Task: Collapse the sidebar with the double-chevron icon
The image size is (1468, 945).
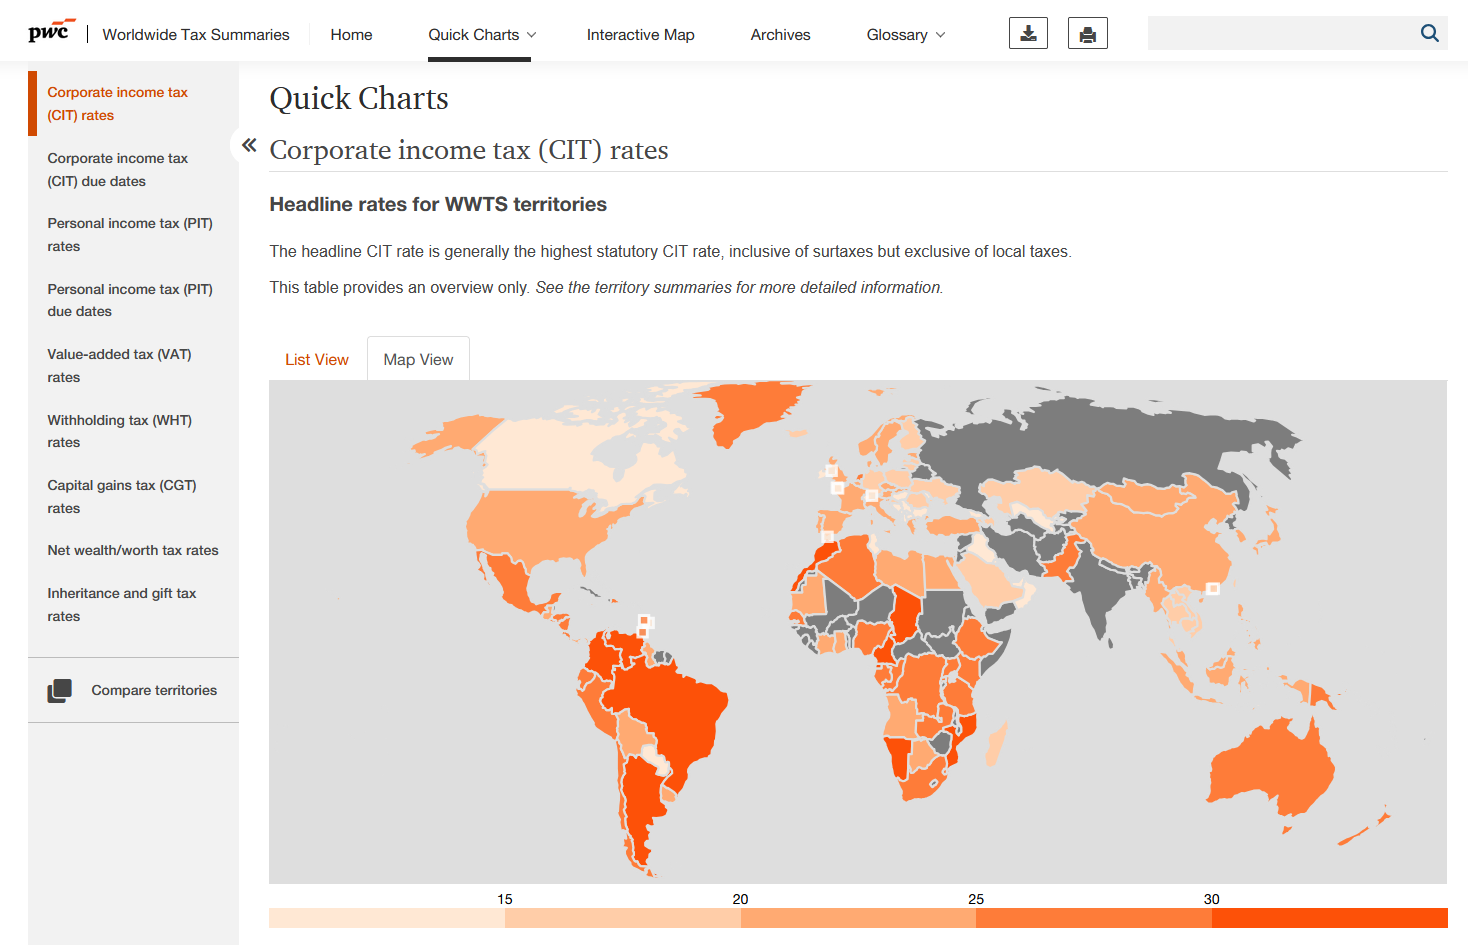Action: (x=249, y=145)
